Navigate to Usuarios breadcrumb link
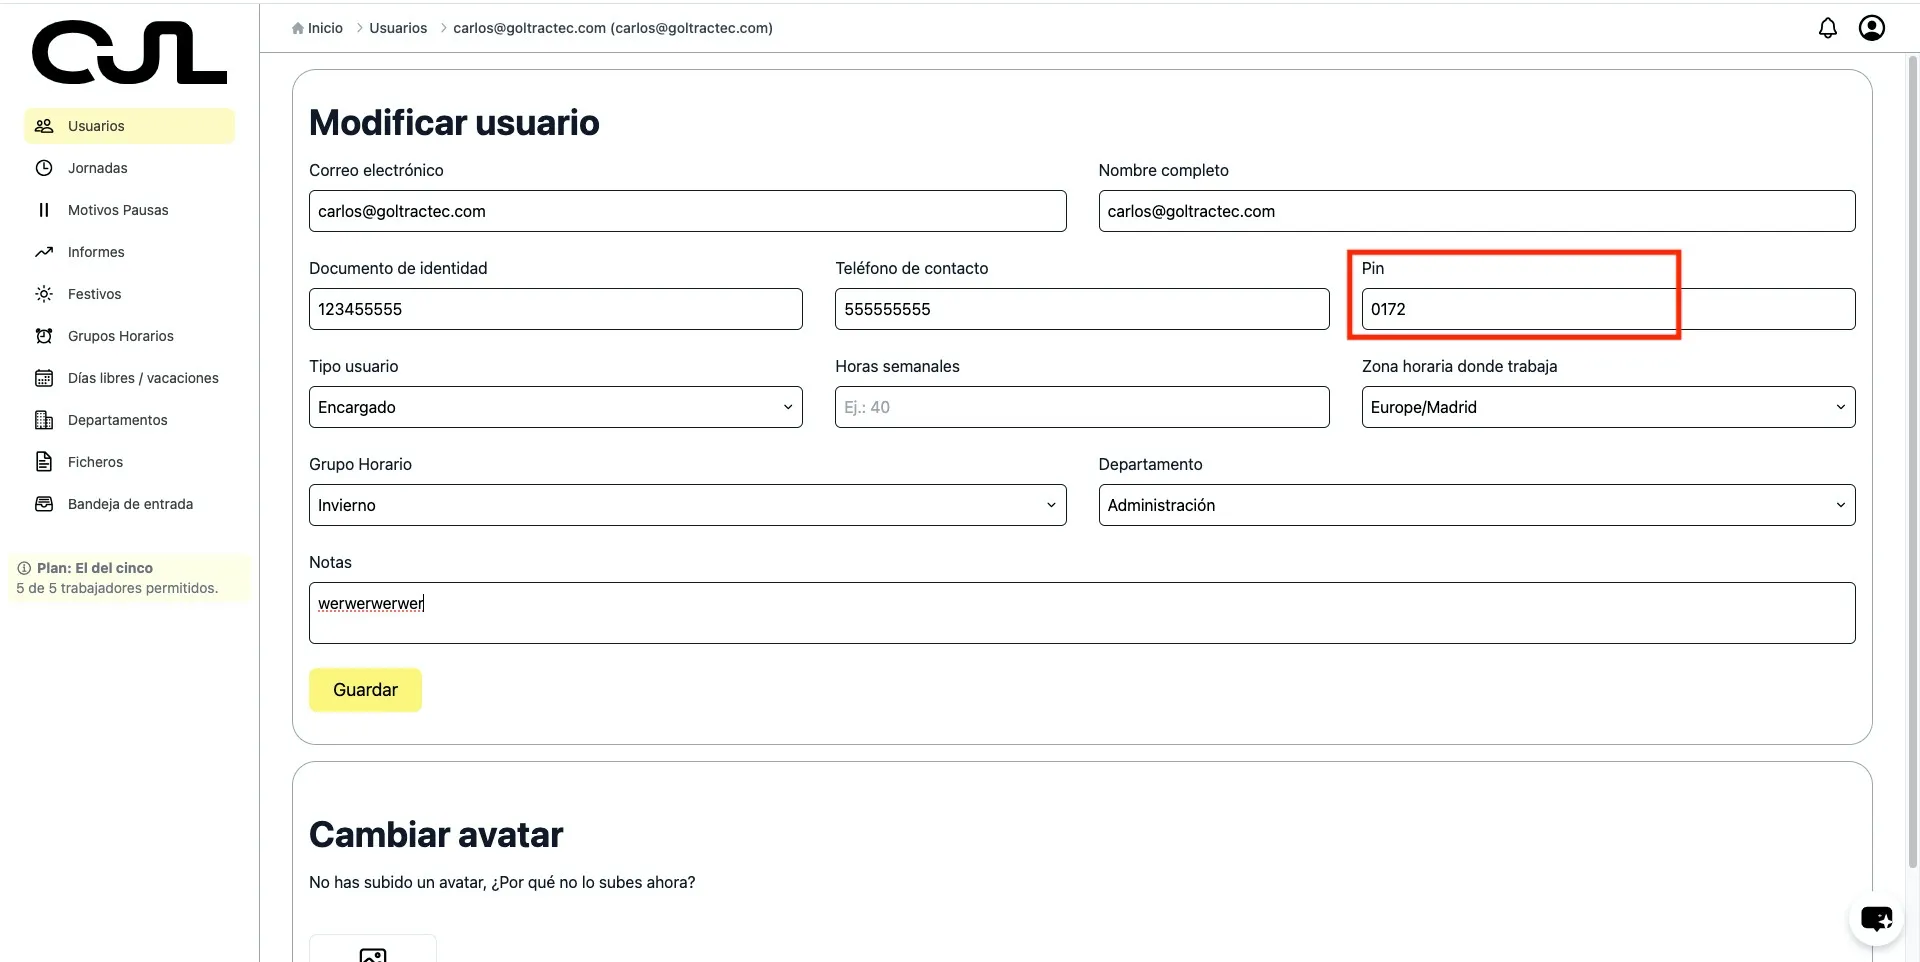The image size is (1920, 962). click(398, 28)
